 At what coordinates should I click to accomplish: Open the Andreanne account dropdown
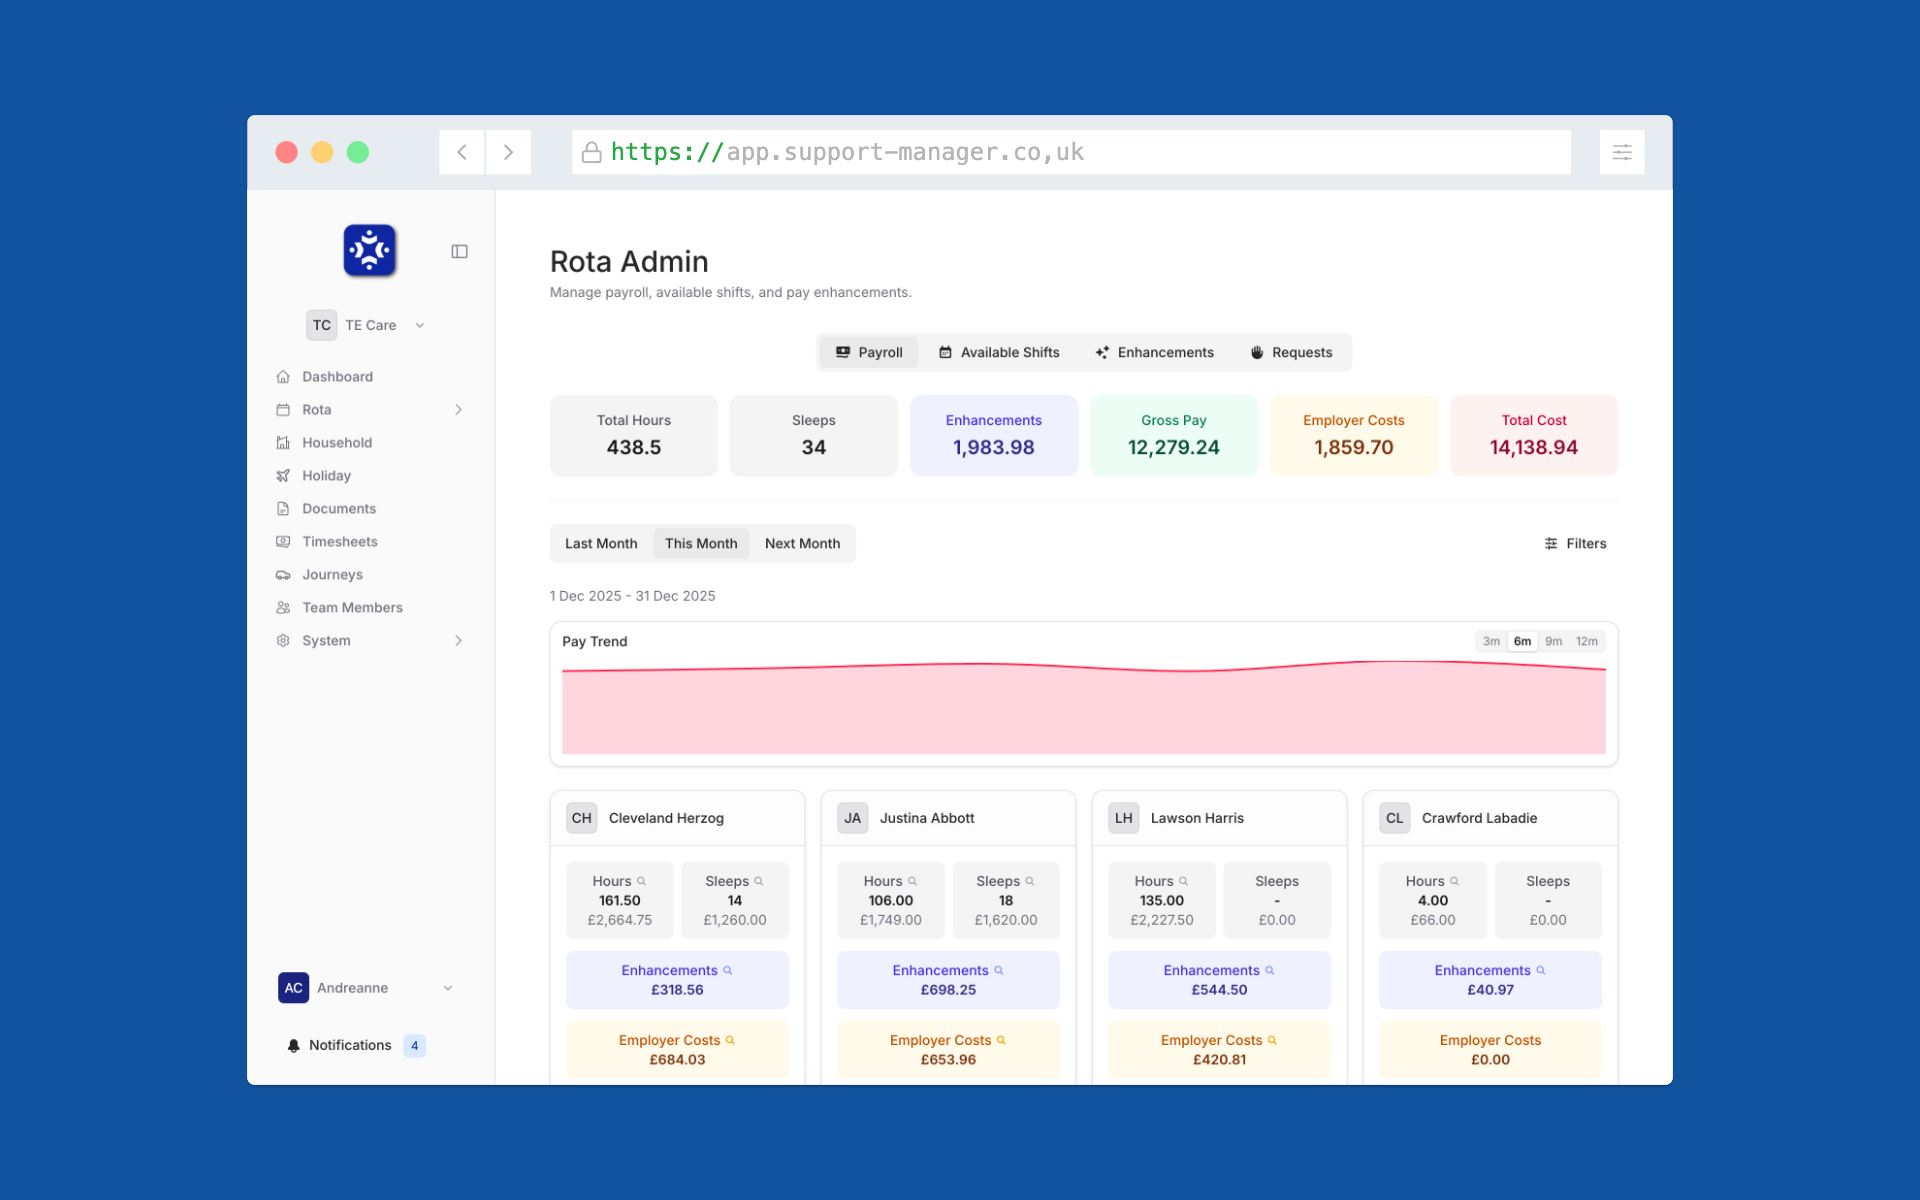[x=447, y=987]
